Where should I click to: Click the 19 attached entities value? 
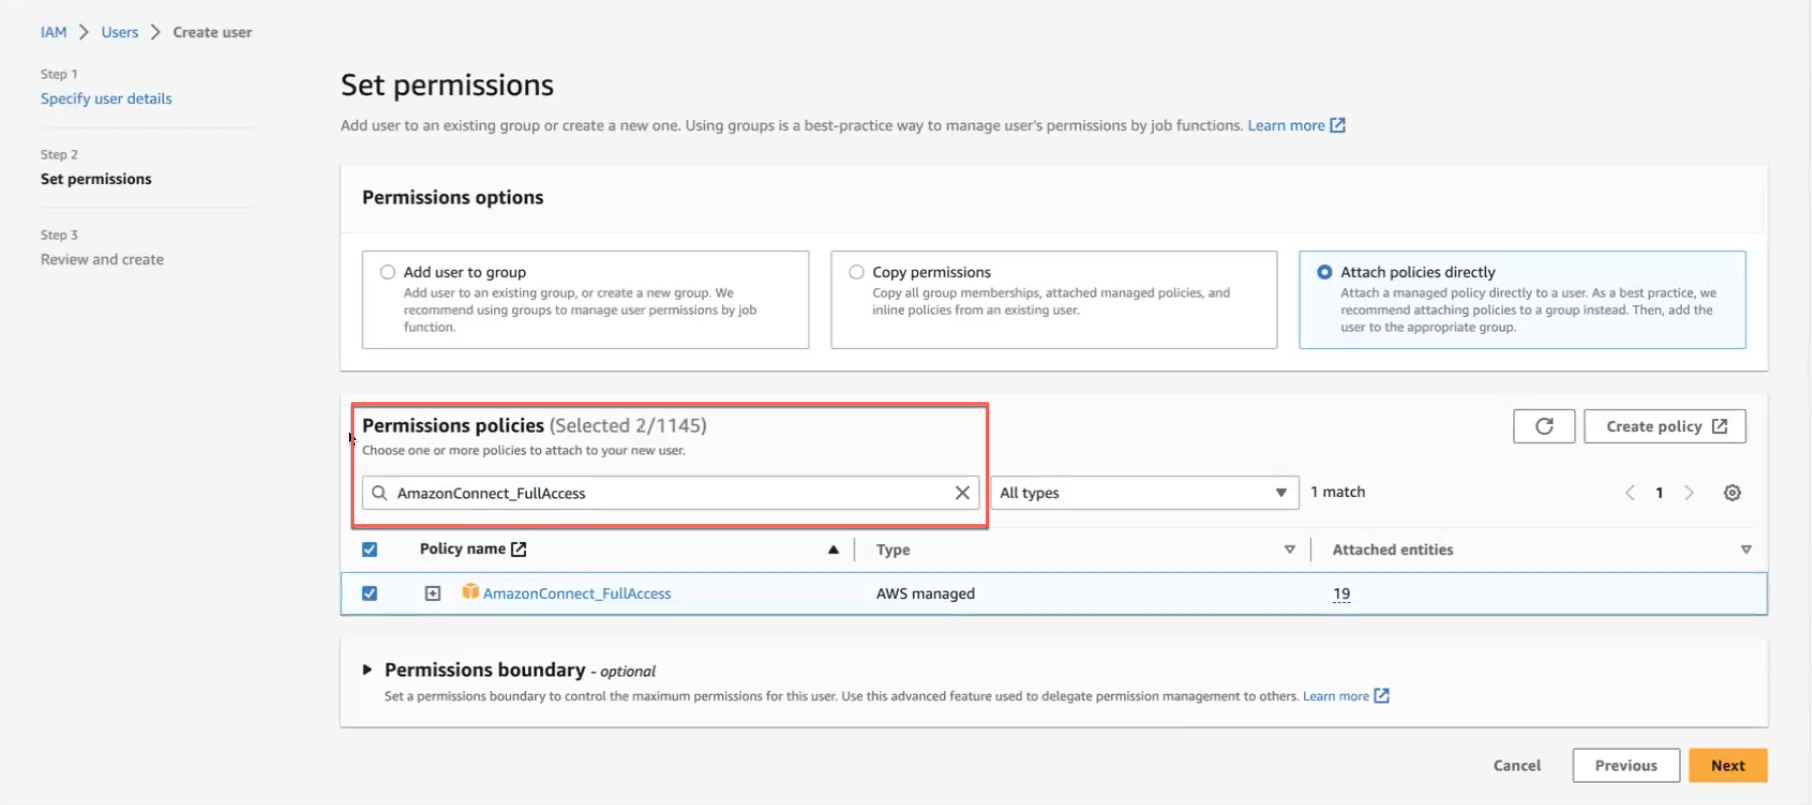coord(1341,594)
